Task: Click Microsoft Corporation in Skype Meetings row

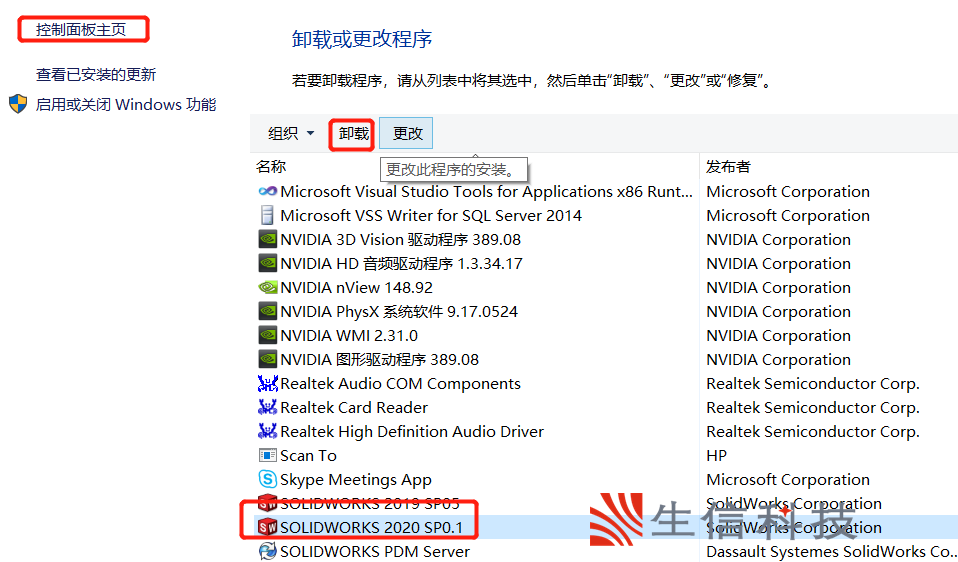Action: tap(788, 480)
